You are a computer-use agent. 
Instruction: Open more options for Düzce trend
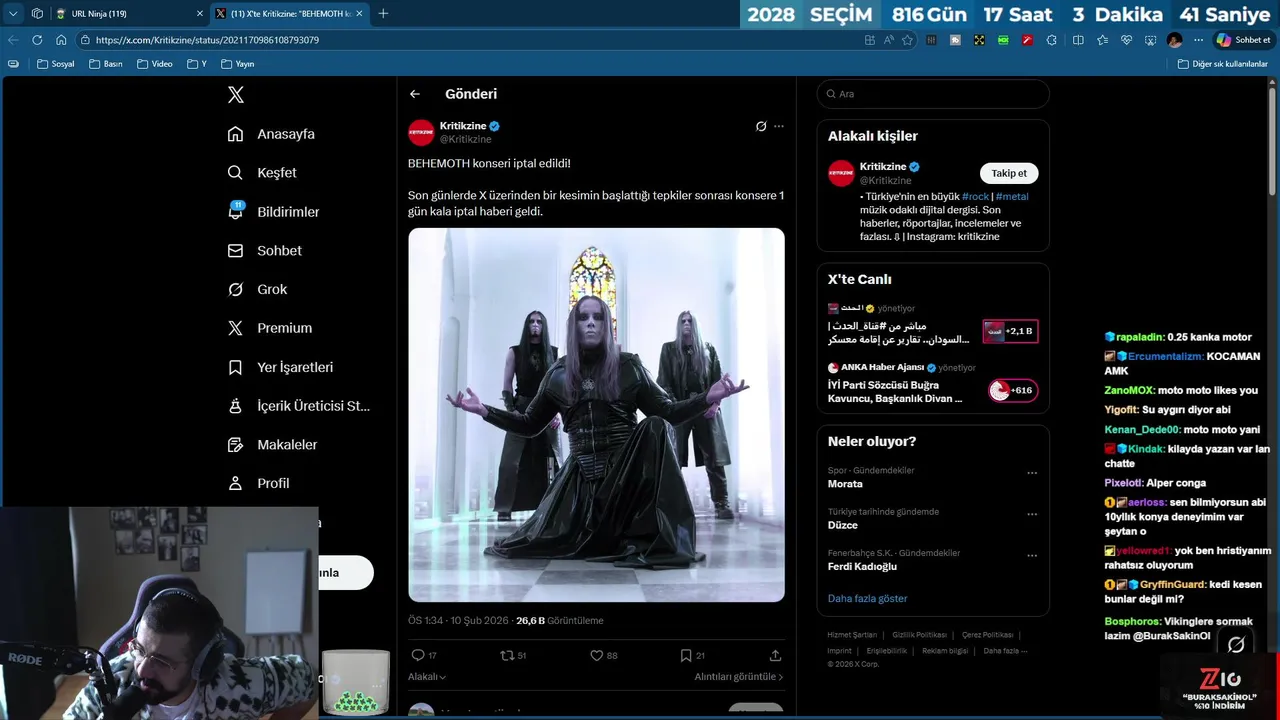click(x=1032, y=514)
